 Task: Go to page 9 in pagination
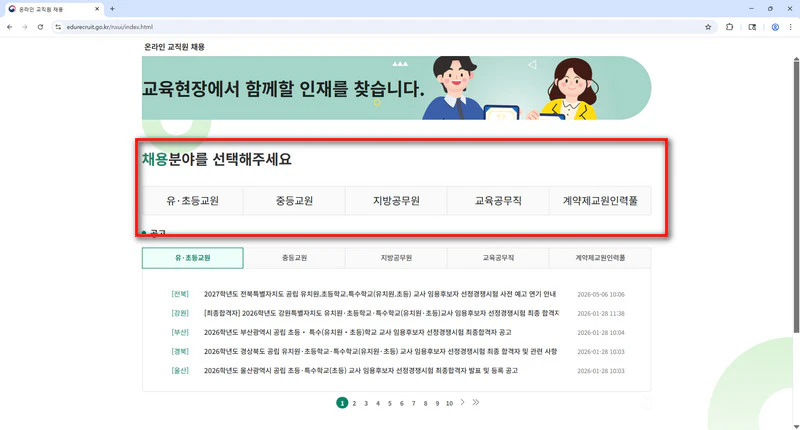437,403
